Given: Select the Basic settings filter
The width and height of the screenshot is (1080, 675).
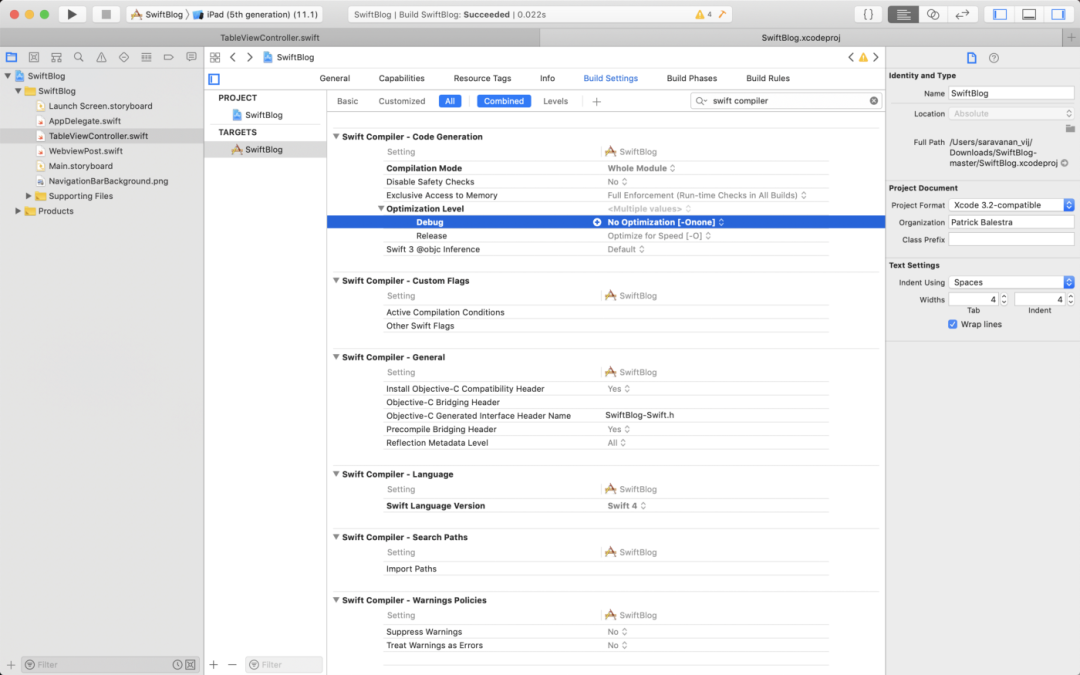Looking at the screenshot, I should (x=347, y=101).
